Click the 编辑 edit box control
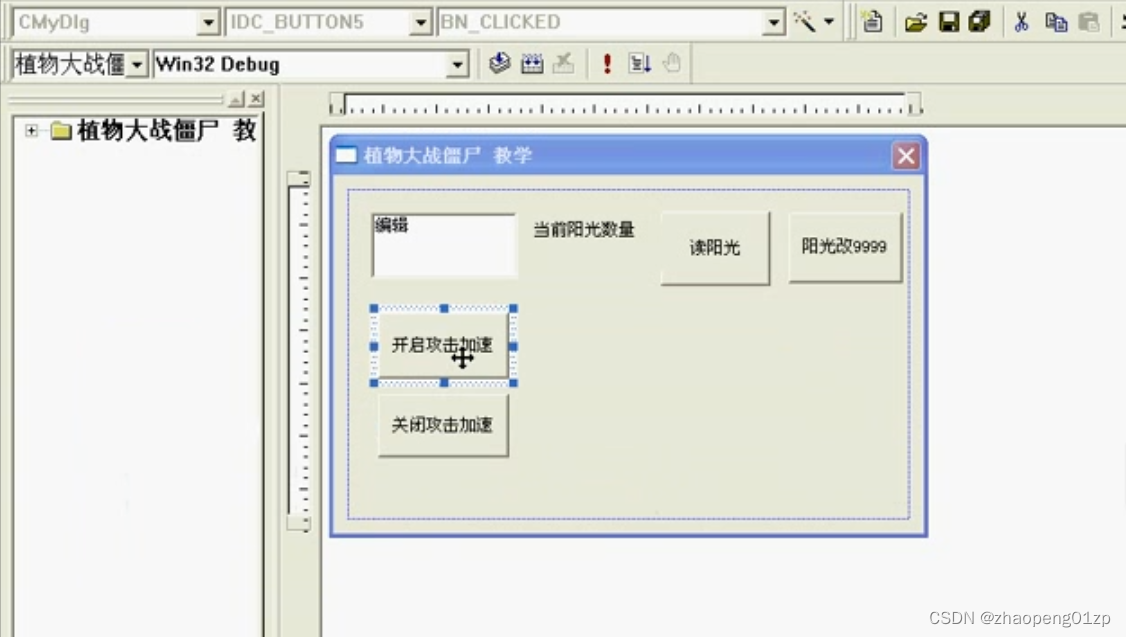This screenshot has height=637, width=1126. 444,245
